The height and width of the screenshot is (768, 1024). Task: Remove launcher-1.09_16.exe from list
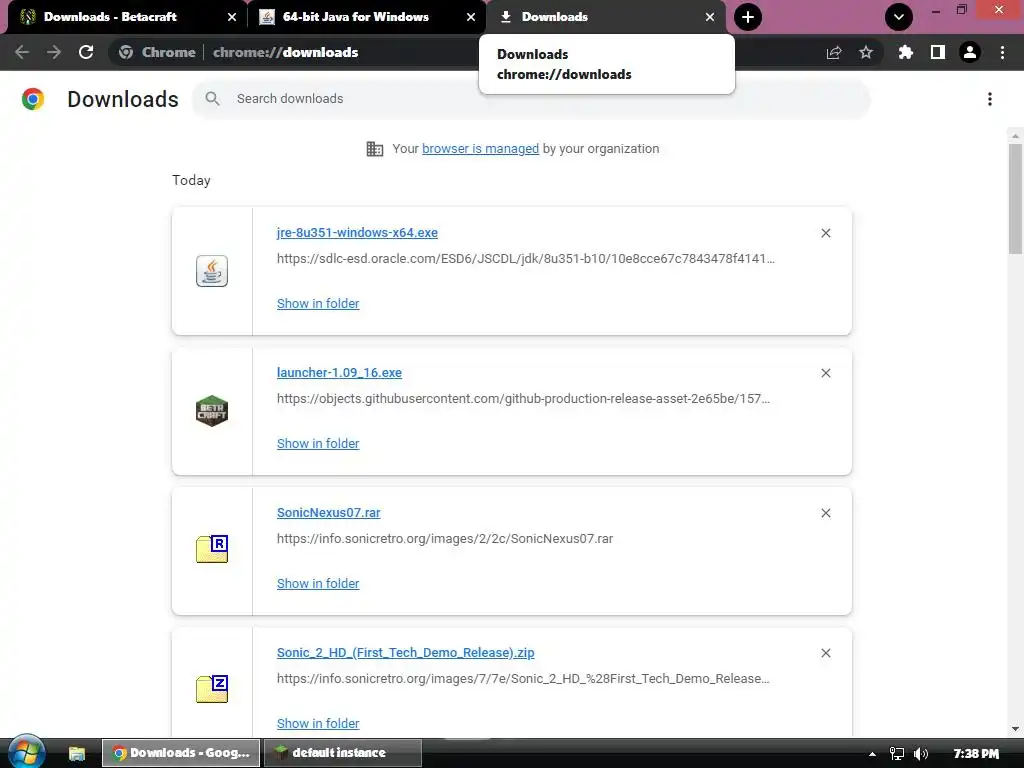[x=825, y=373]
